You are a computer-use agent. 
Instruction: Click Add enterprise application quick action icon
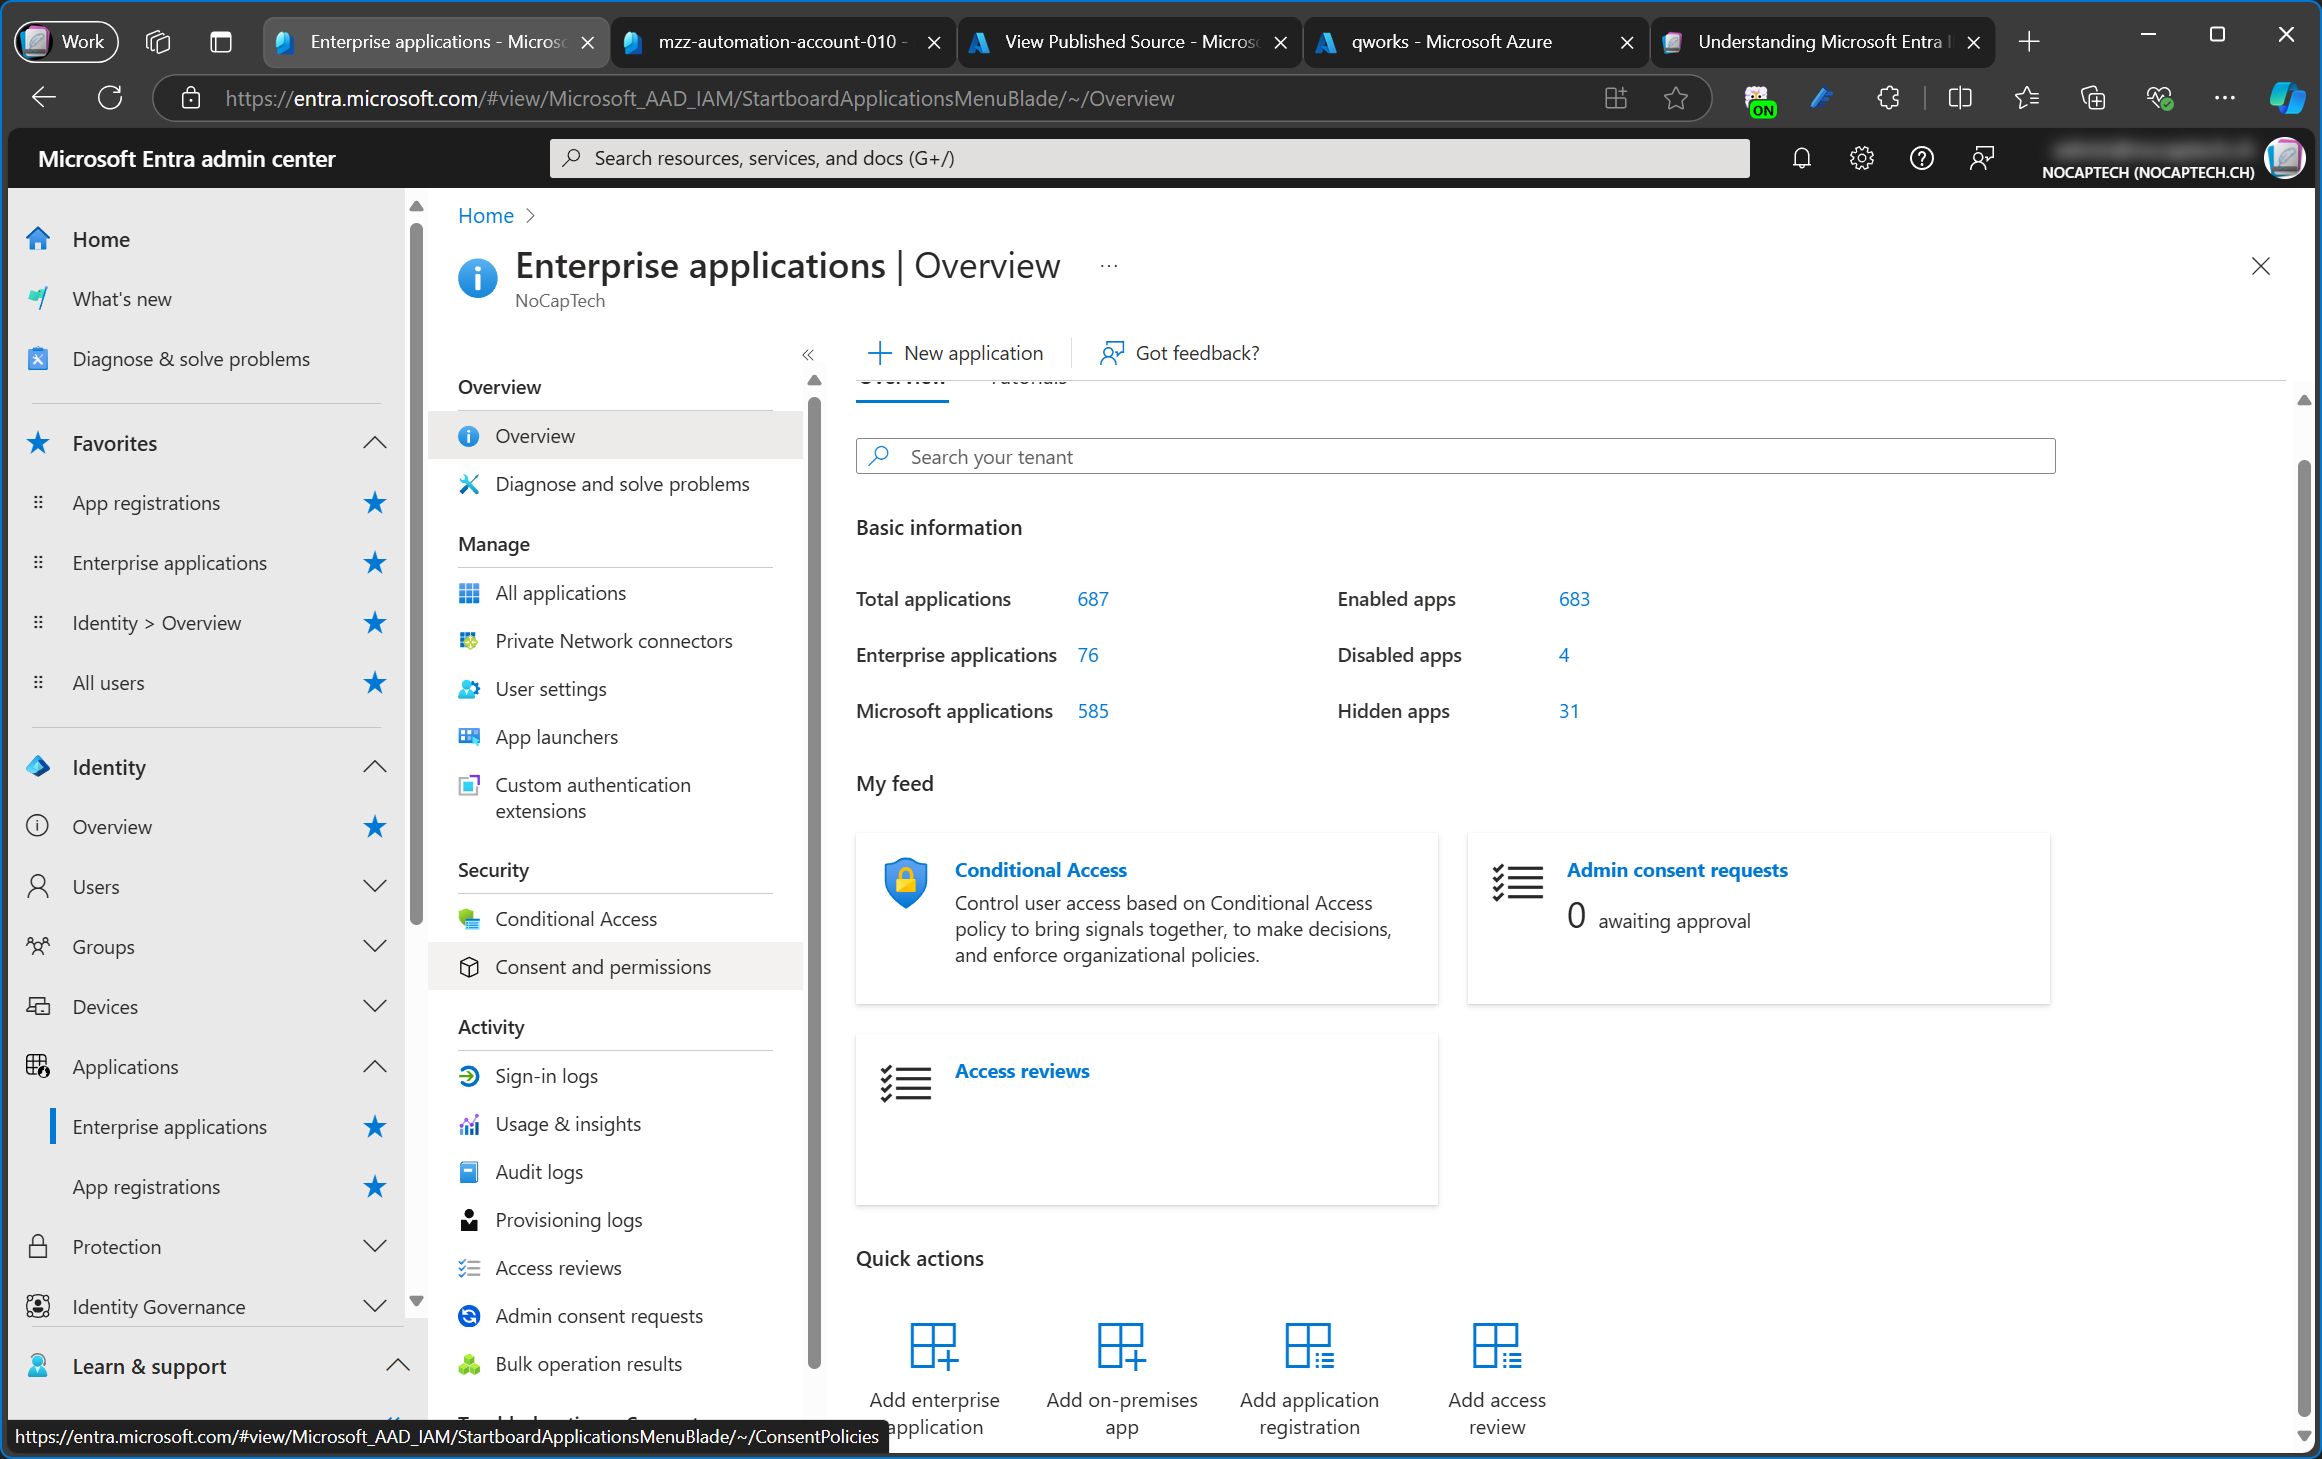[x=934, y=1345]
